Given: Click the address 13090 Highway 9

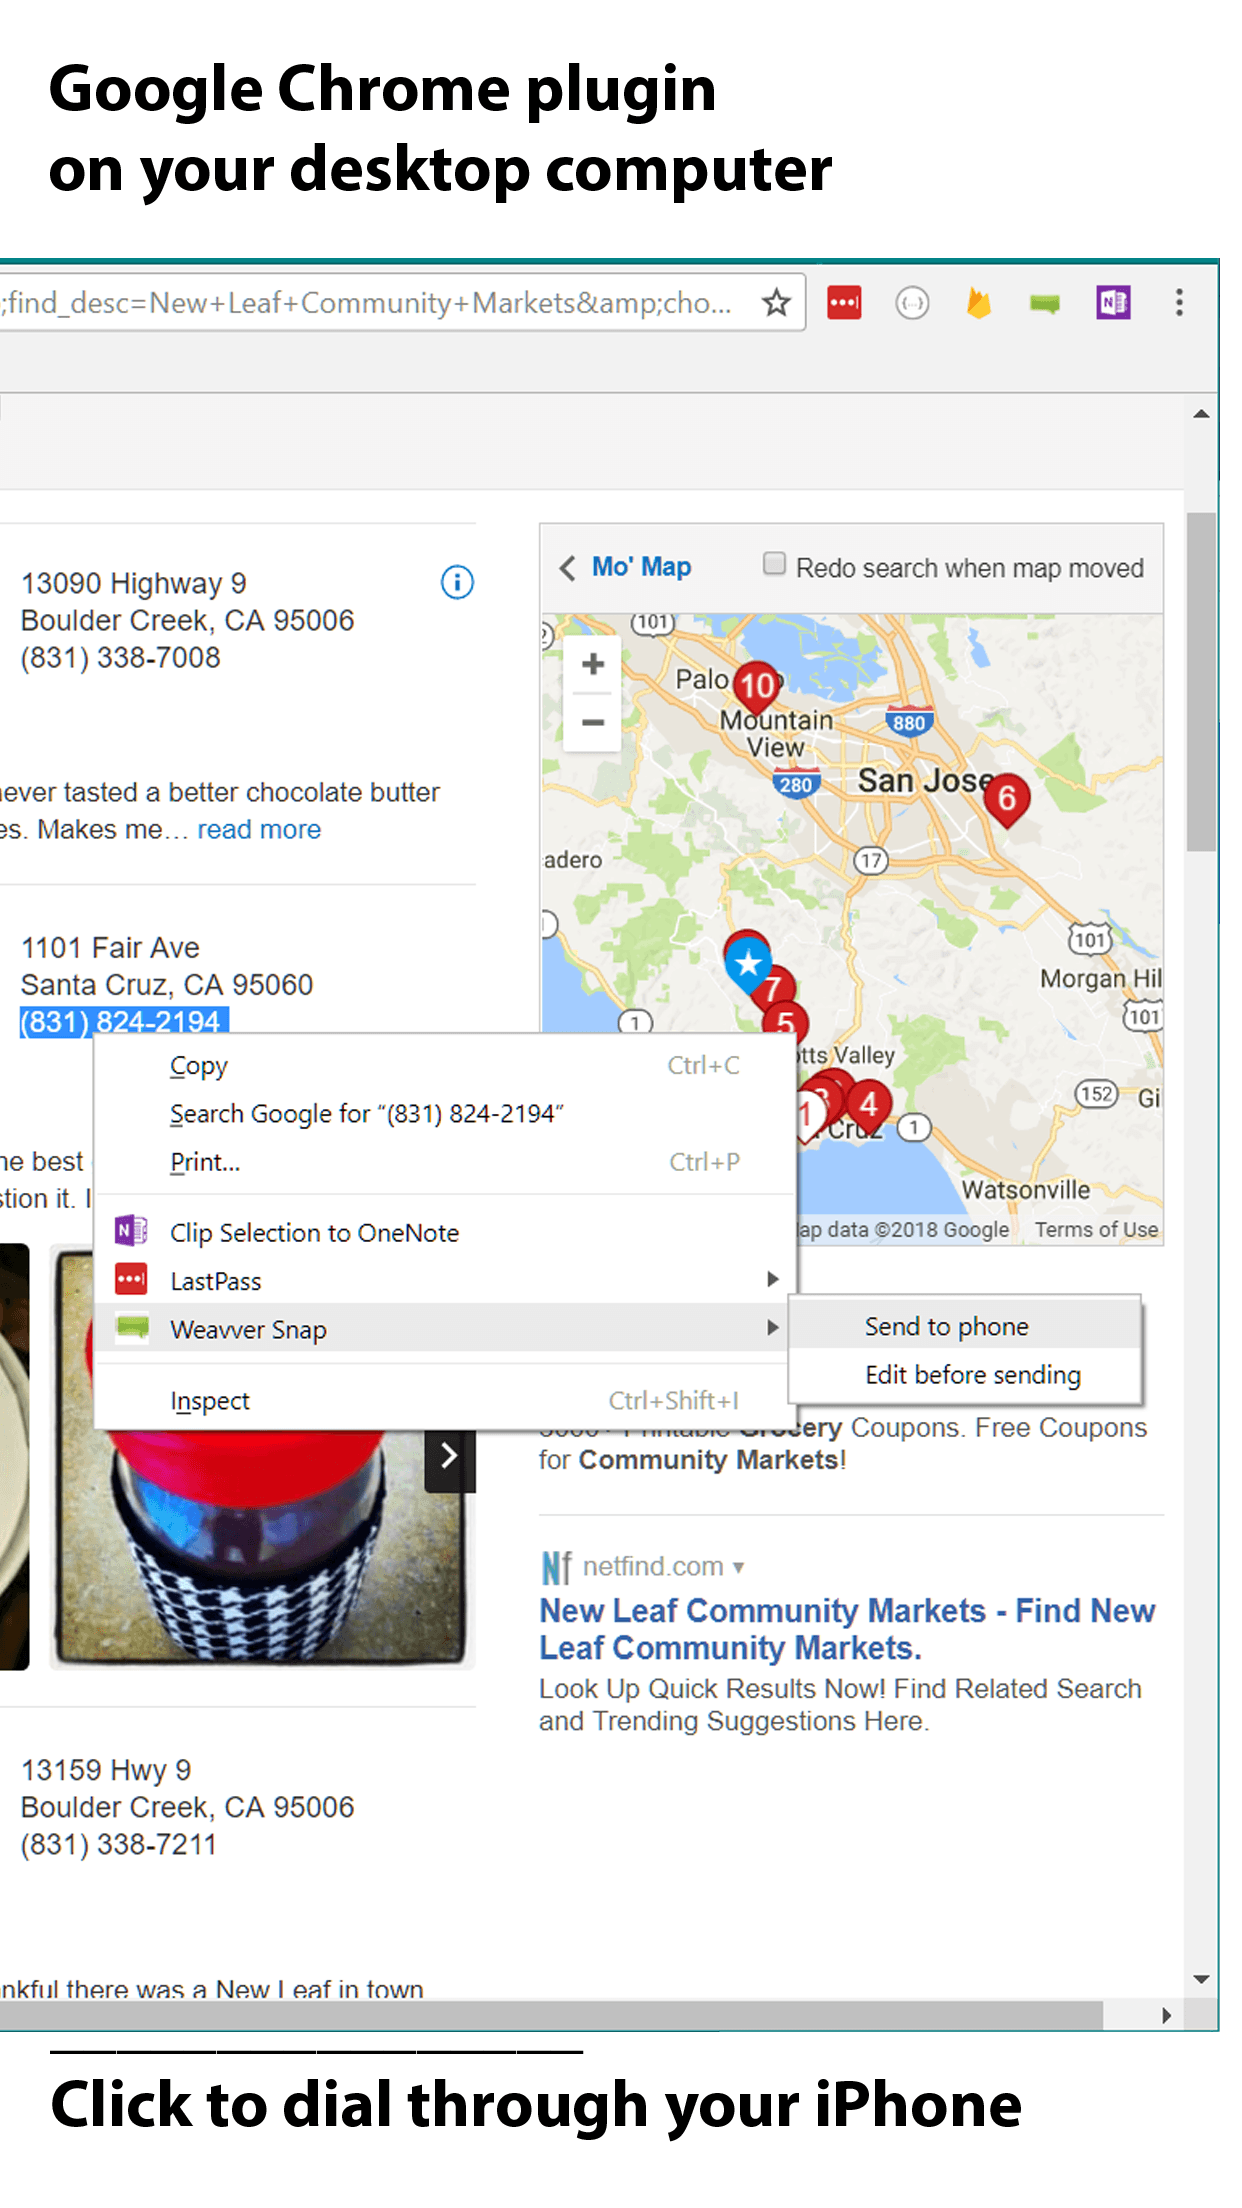Looking at the screenshot, I should [133, 584].
